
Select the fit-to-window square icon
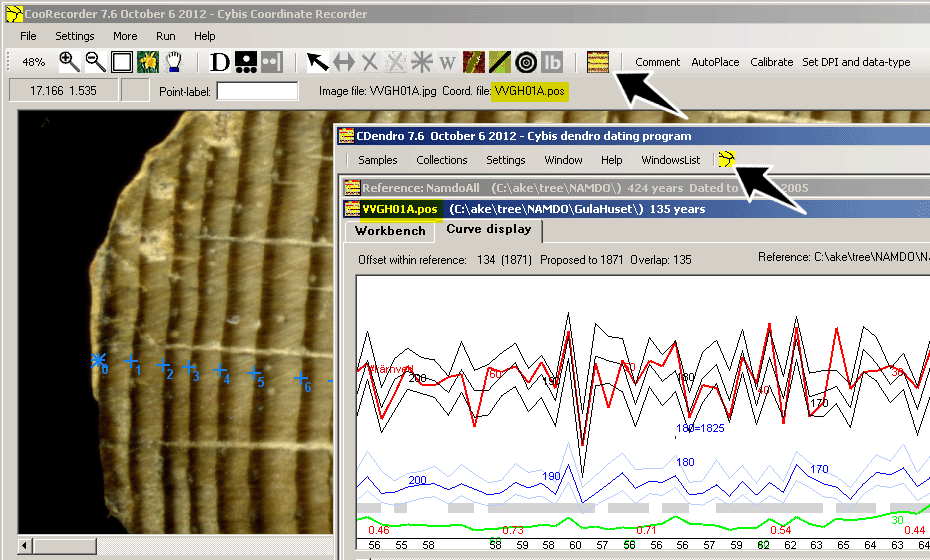[x=122, y=62]
